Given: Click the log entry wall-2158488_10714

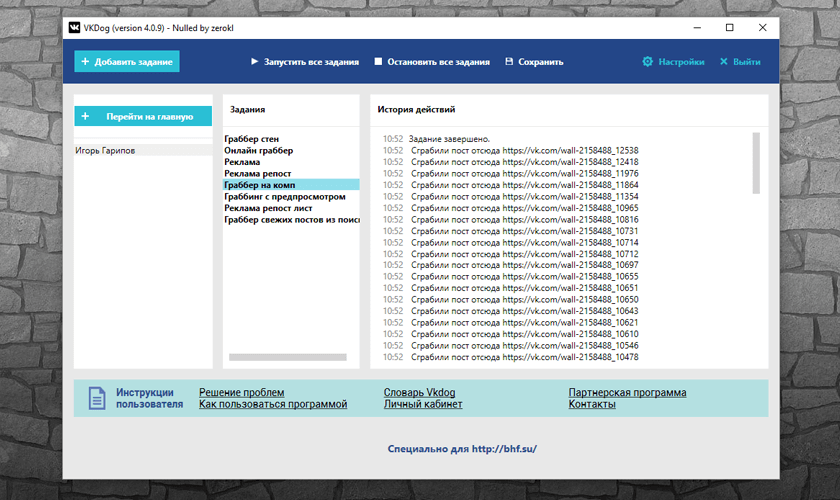Looking at the screenshot, I should [511, 243].
